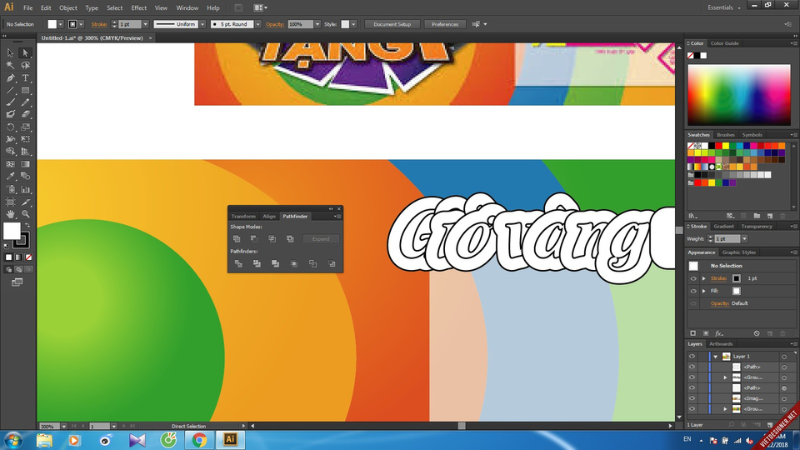Open the Effect menu

point(139,8)
